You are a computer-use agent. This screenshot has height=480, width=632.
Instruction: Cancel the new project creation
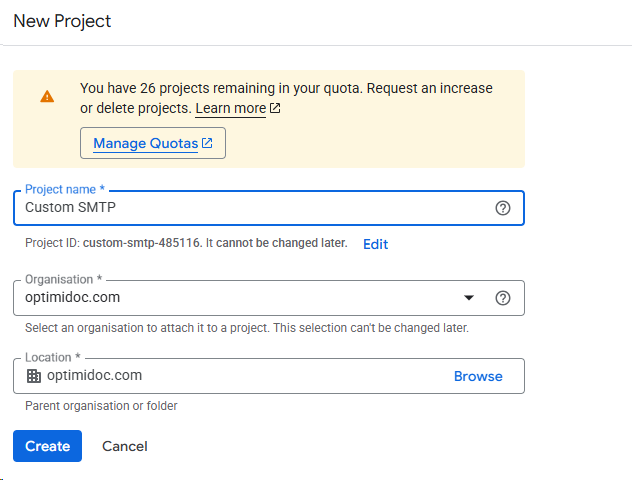pos(125,446)
